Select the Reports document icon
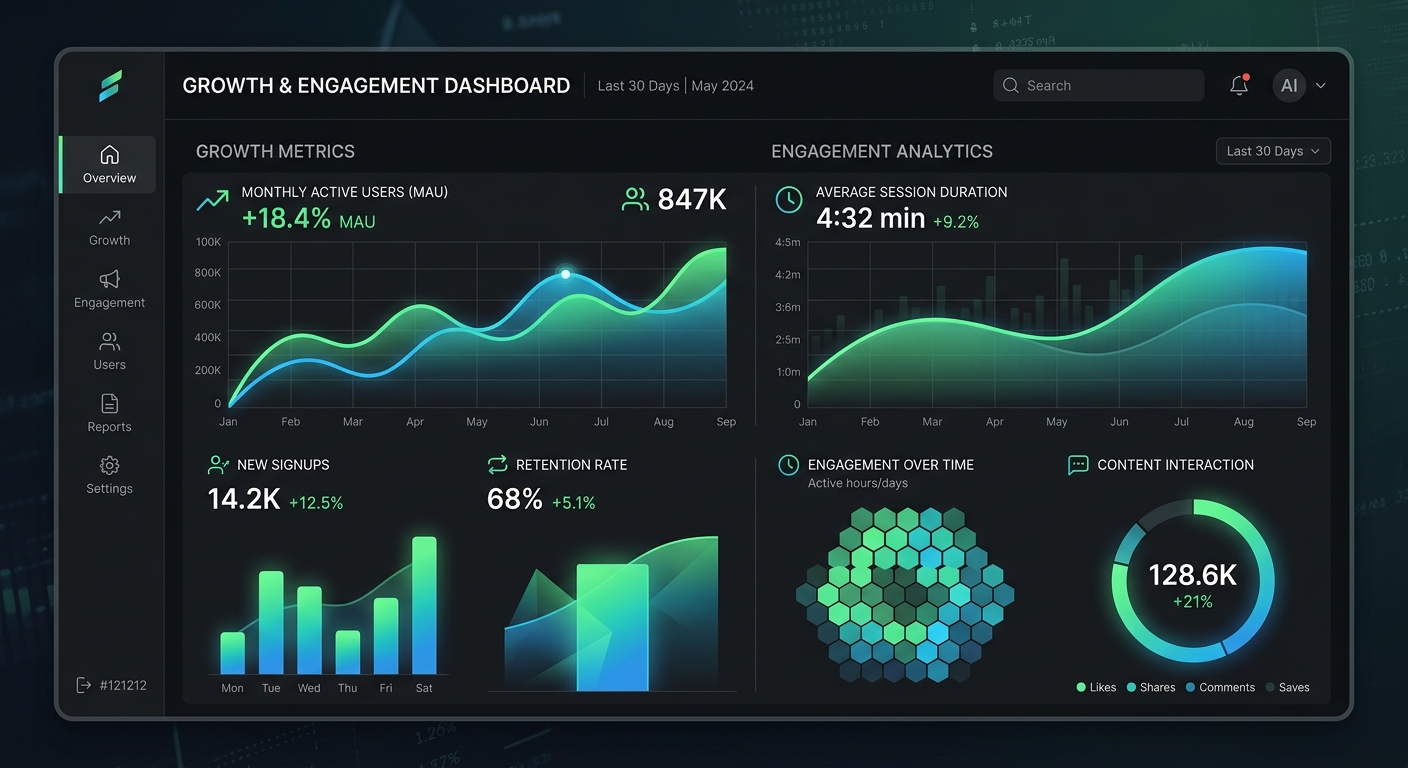The width and height of the screenshot is (1408, 768). (108, 404)
